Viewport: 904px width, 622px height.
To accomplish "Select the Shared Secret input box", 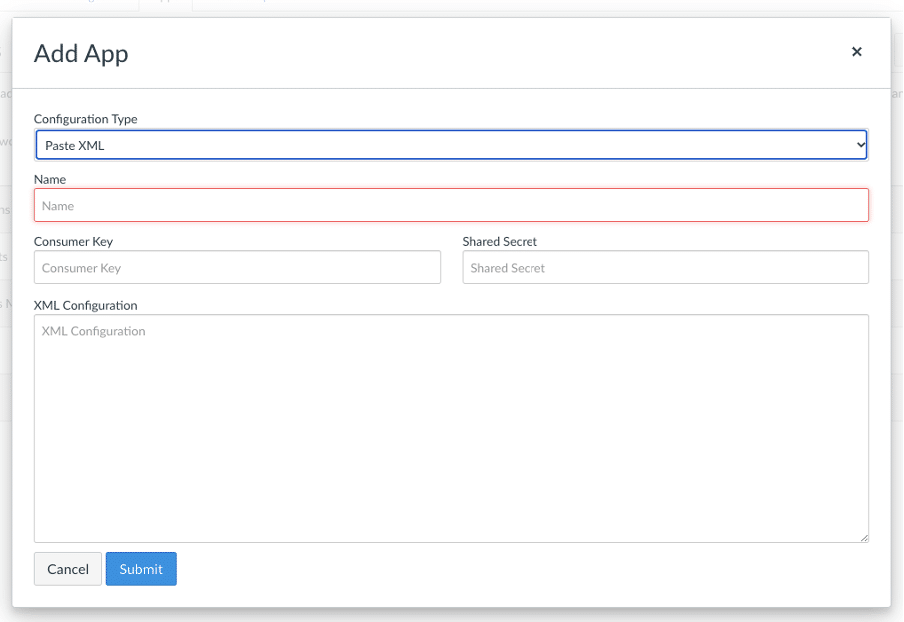I will (665, 268).
